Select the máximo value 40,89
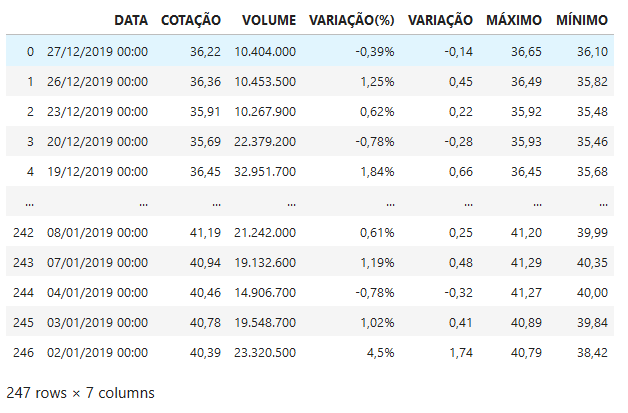628x413 pixels. tap(524, 322)
